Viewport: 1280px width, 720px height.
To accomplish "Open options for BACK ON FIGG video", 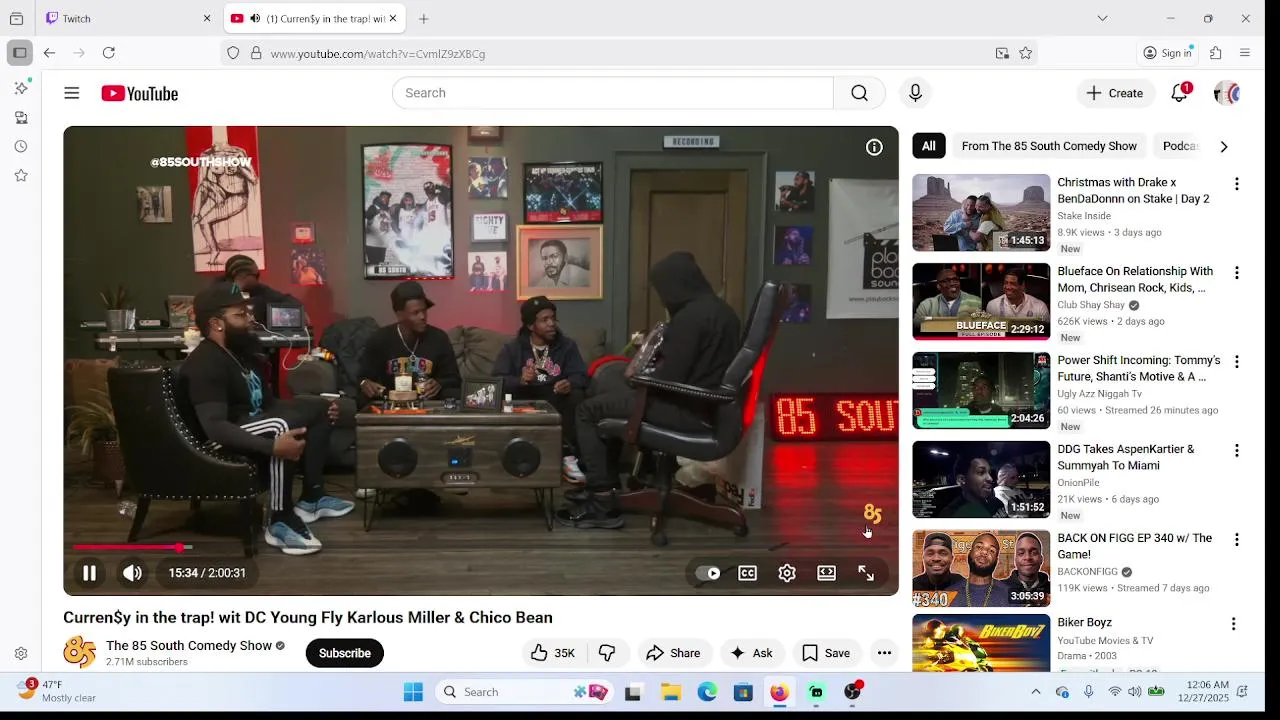I will [x=1237, y=540].
